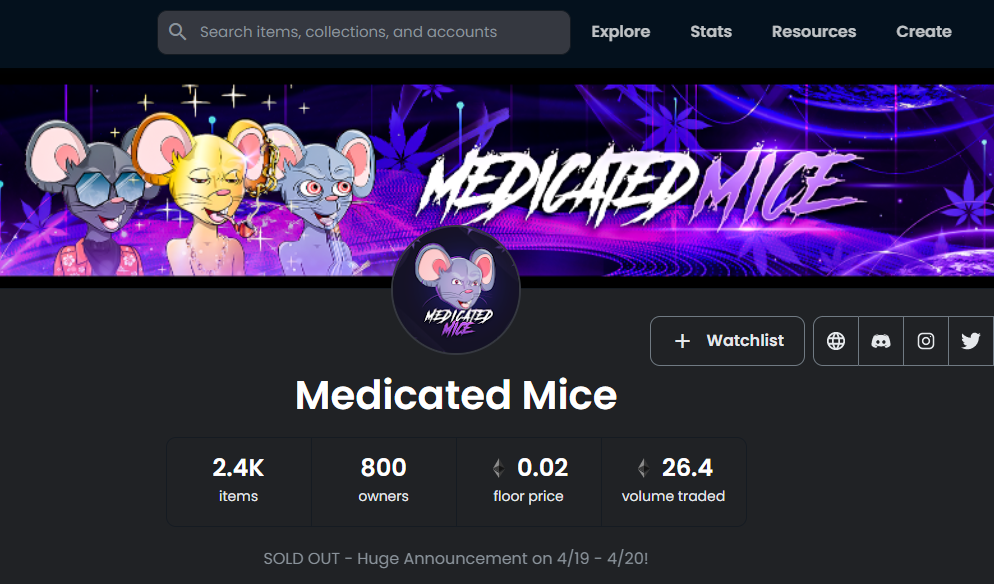Open the Twitter icon

pos(969,340)
